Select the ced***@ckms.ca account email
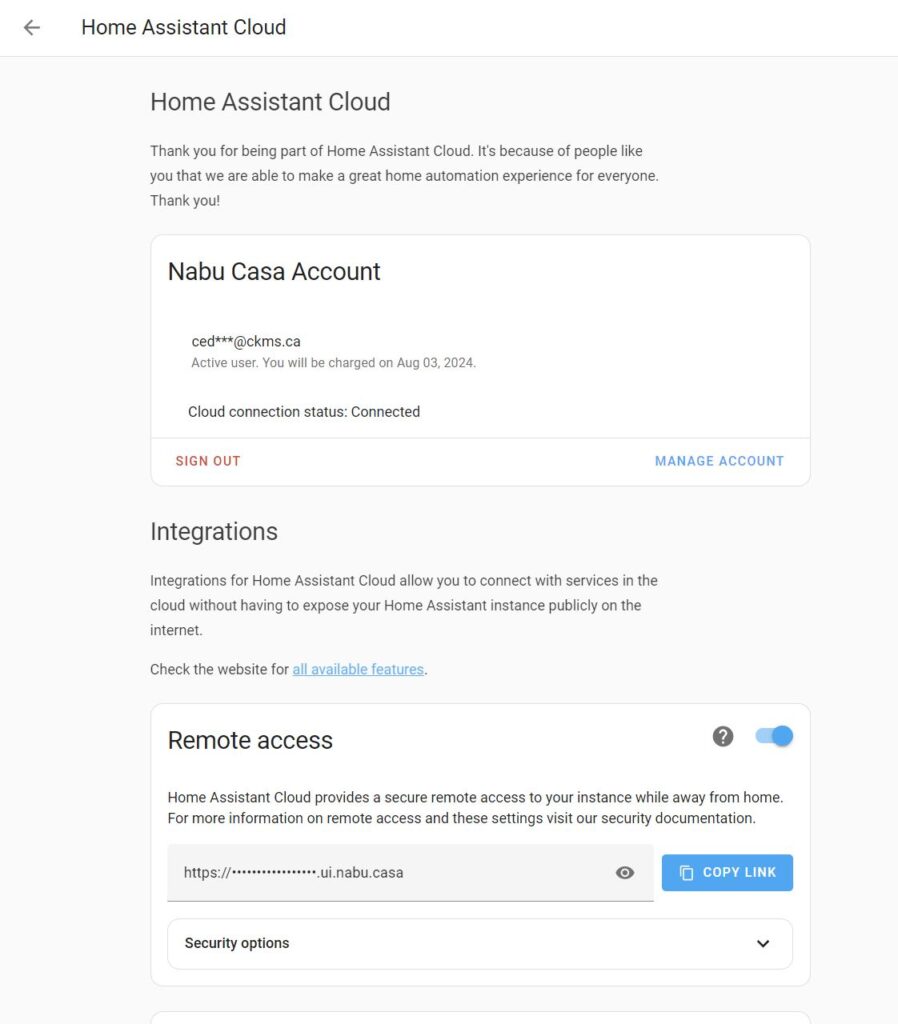The height and width of the screenshot is (1024, 898). [x=246, y=341]
